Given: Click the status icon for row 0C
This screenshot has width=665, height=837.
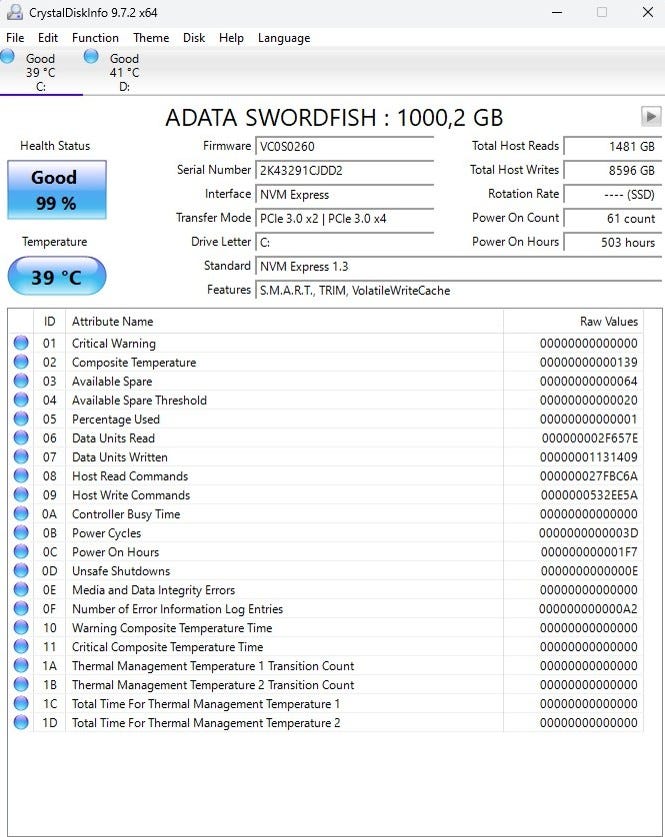Looking at the screenshot, I should pyautogui.click(x=21, y=551).
